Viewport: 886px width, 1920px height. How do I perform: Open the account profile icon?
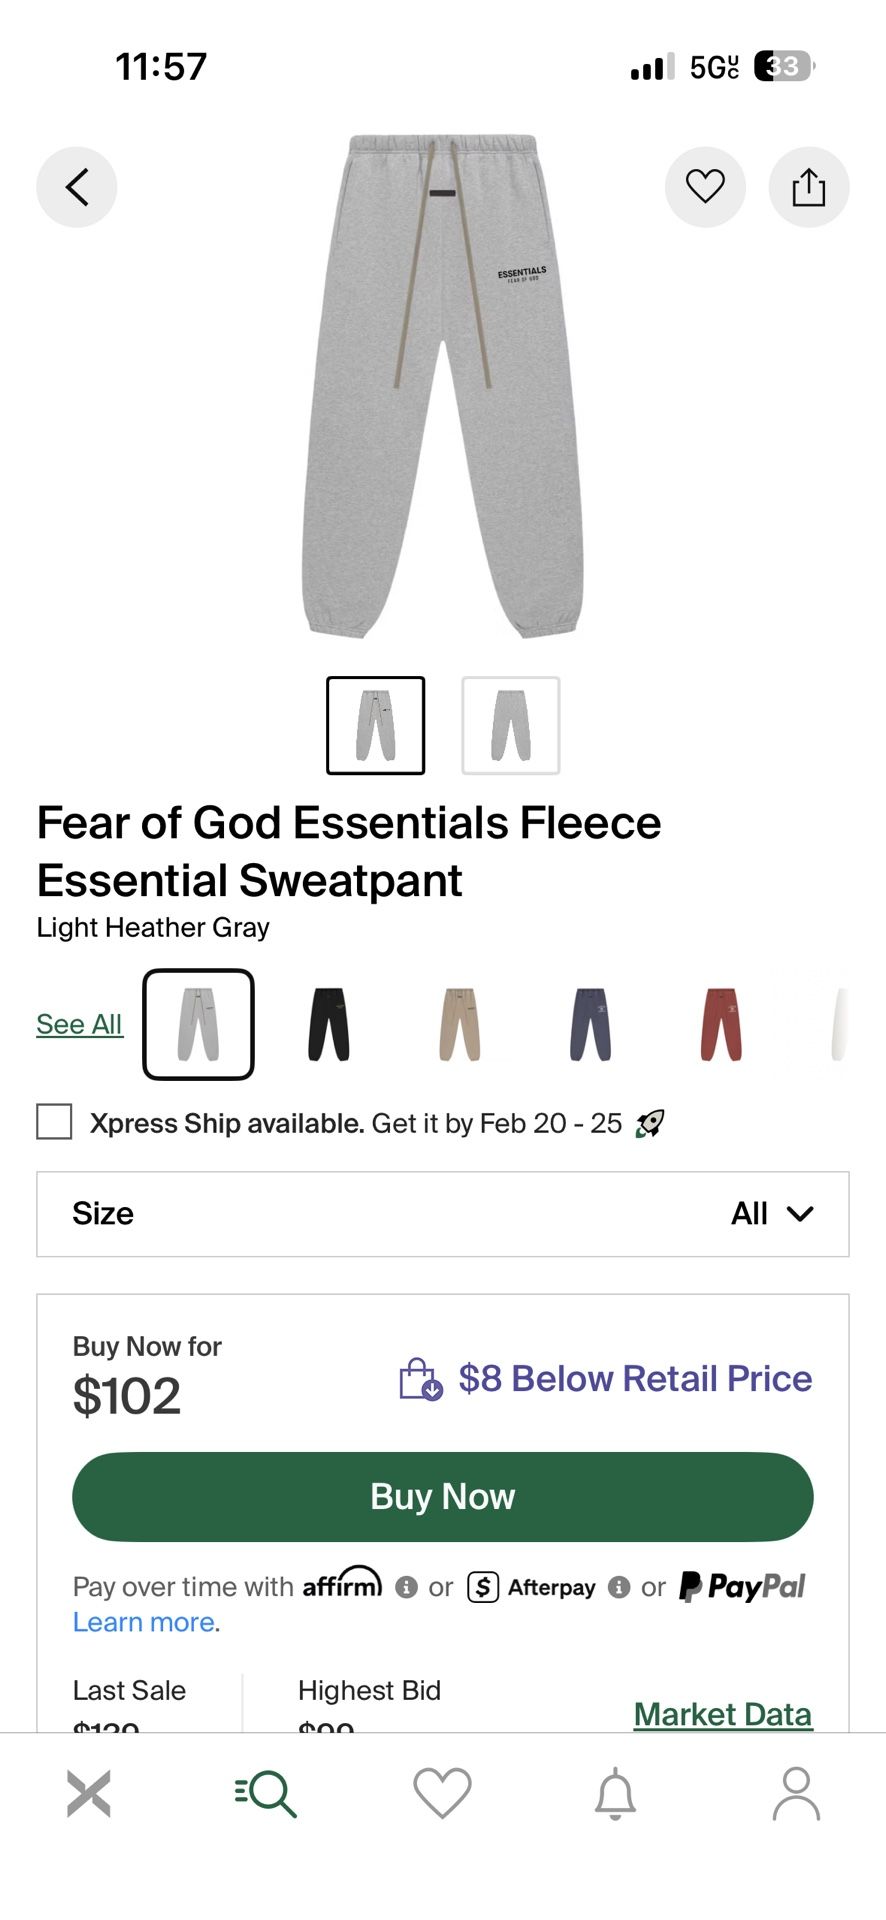click(796, 1793)
